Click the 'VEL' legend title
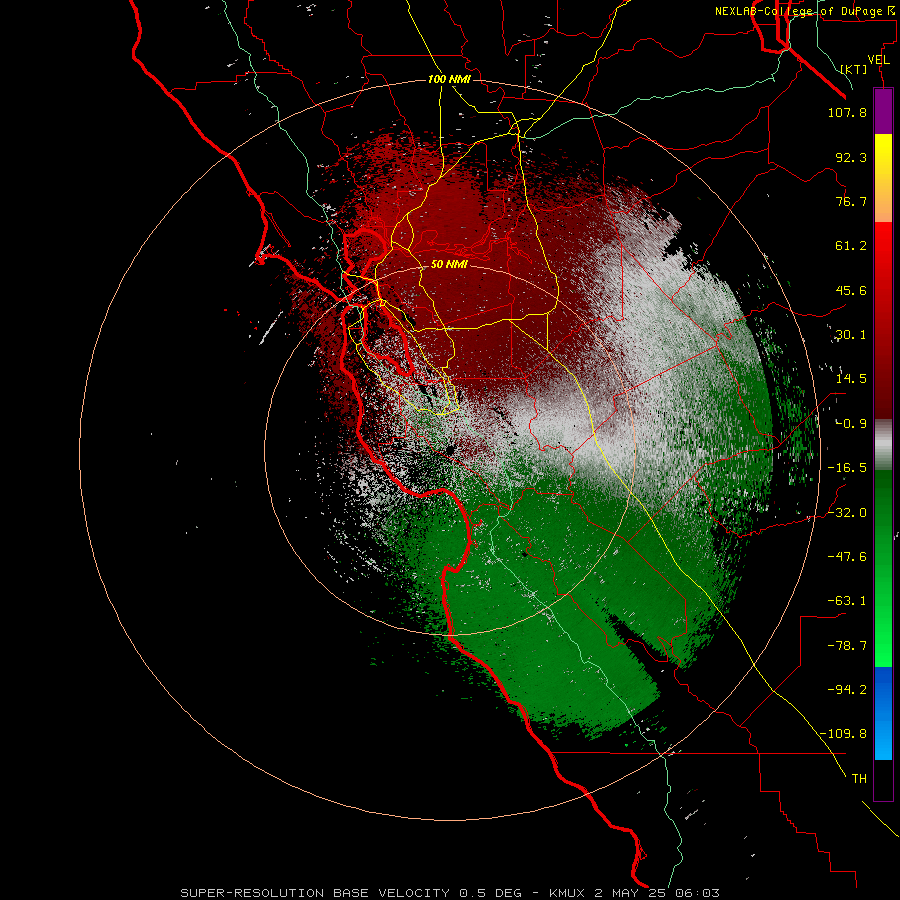Screen dimensions: 900x900 (x=878, y=59)
